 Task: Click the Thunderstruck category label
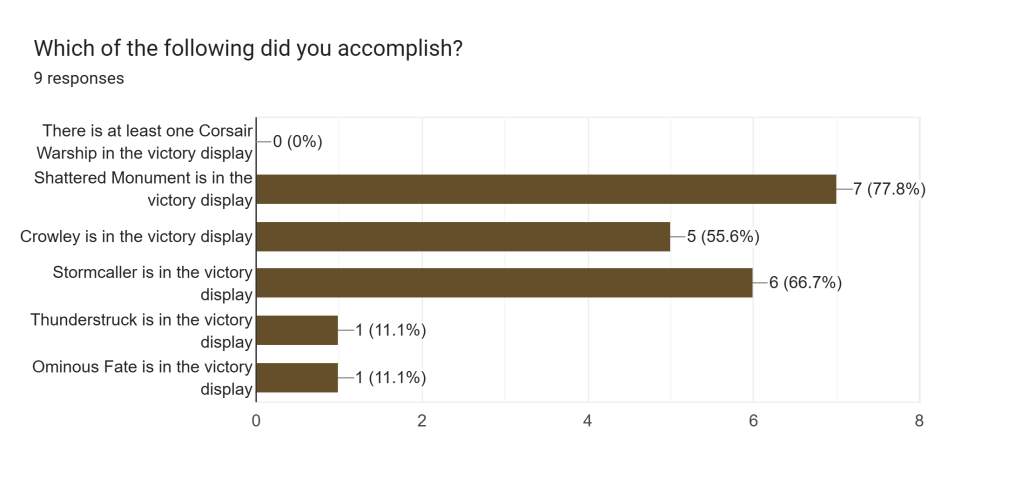pos(141,330)
